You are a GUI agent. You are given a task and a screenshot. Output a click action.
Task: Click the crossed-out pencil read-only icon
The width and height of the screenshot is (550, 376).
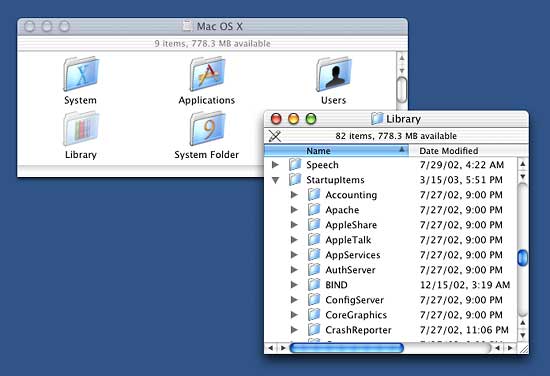275,136
